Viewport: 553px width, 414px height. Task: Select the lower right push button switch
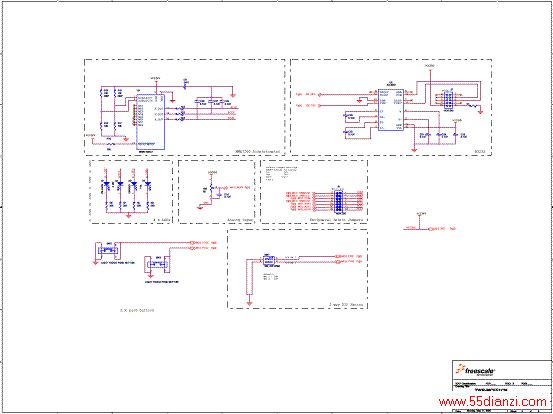click(x=157, y=264)
